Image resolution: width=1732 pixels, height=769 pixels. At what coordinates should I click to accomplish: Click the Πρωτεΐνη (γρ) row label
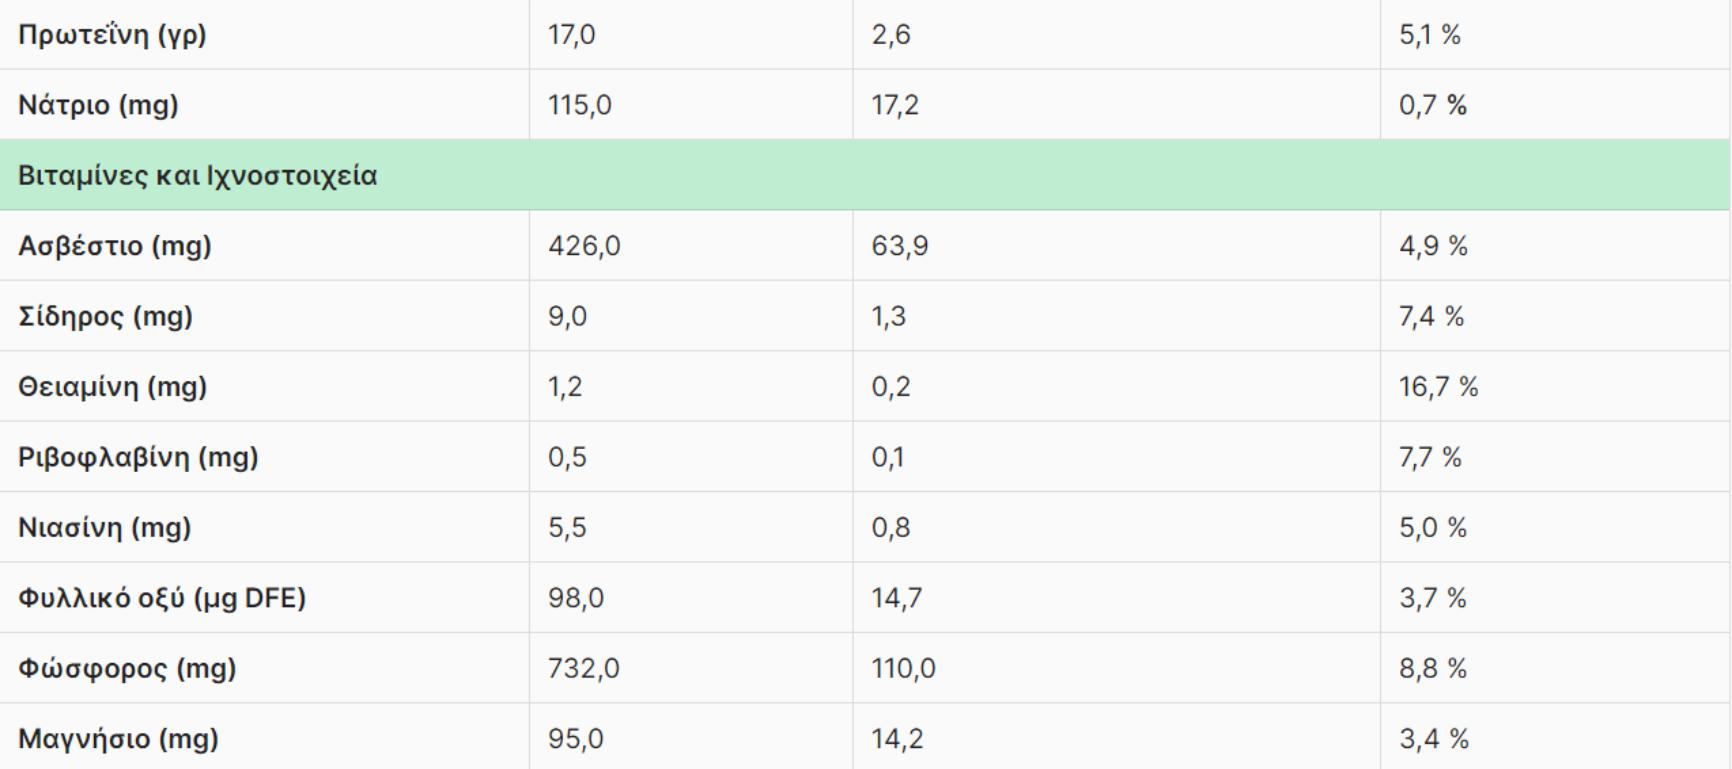point(112,35)
